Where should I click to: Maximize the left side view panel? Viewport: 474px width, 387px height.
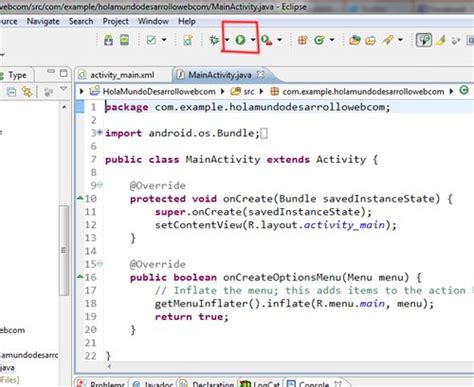[x=63, y=73]
